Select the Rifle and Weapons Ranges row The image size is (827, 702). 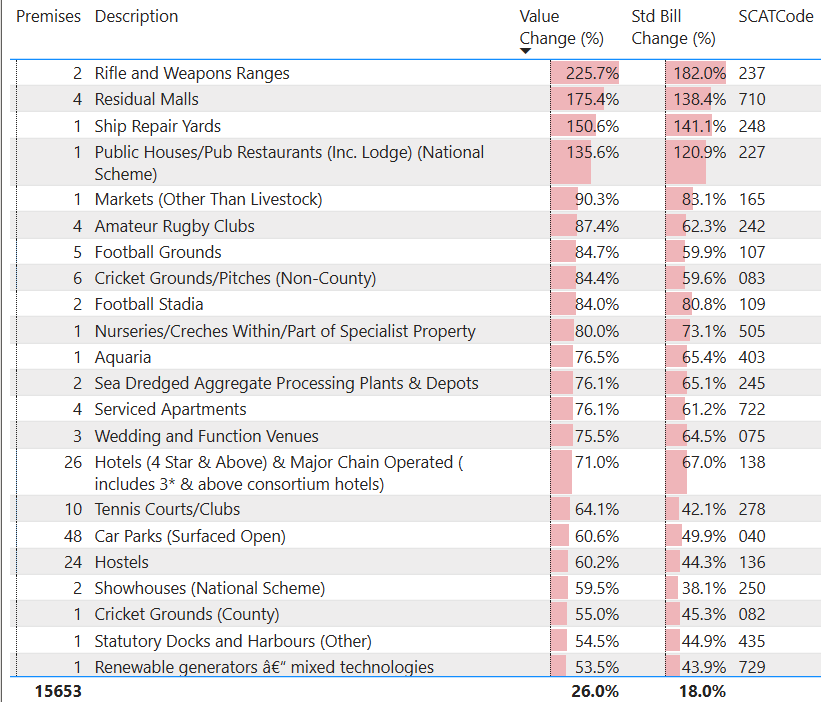tap(191, 73)
